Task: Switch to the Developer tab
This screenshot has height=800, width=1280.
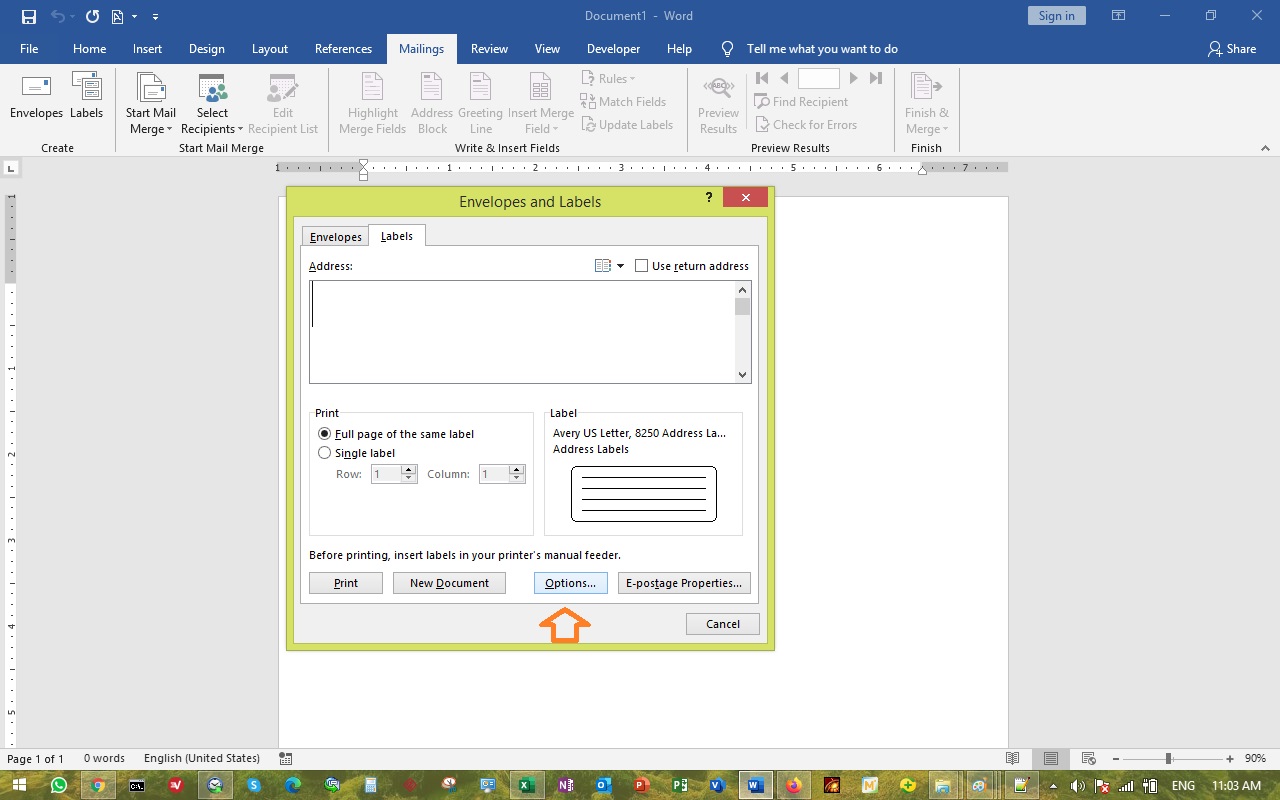Action: click(613, 48)
